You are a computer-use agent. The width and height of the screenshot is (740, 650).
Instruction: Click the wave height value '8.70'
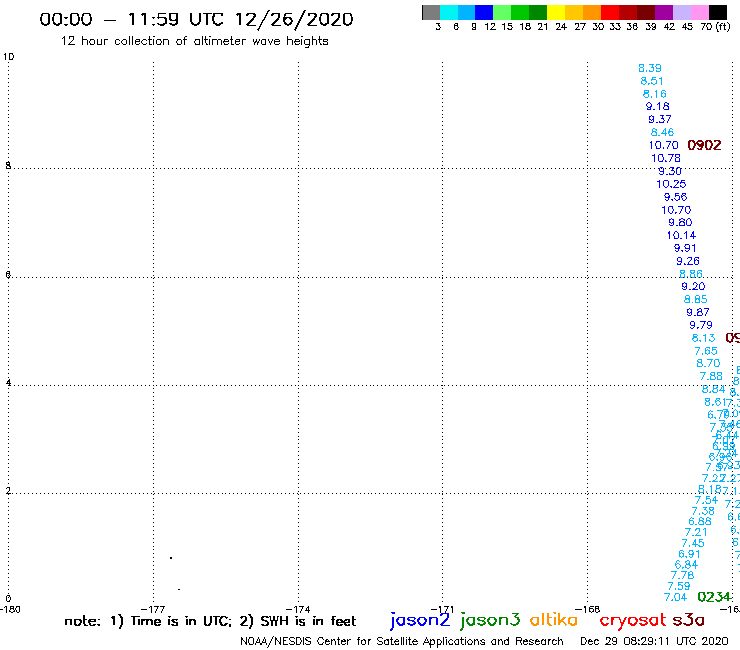tap(708, 363)
